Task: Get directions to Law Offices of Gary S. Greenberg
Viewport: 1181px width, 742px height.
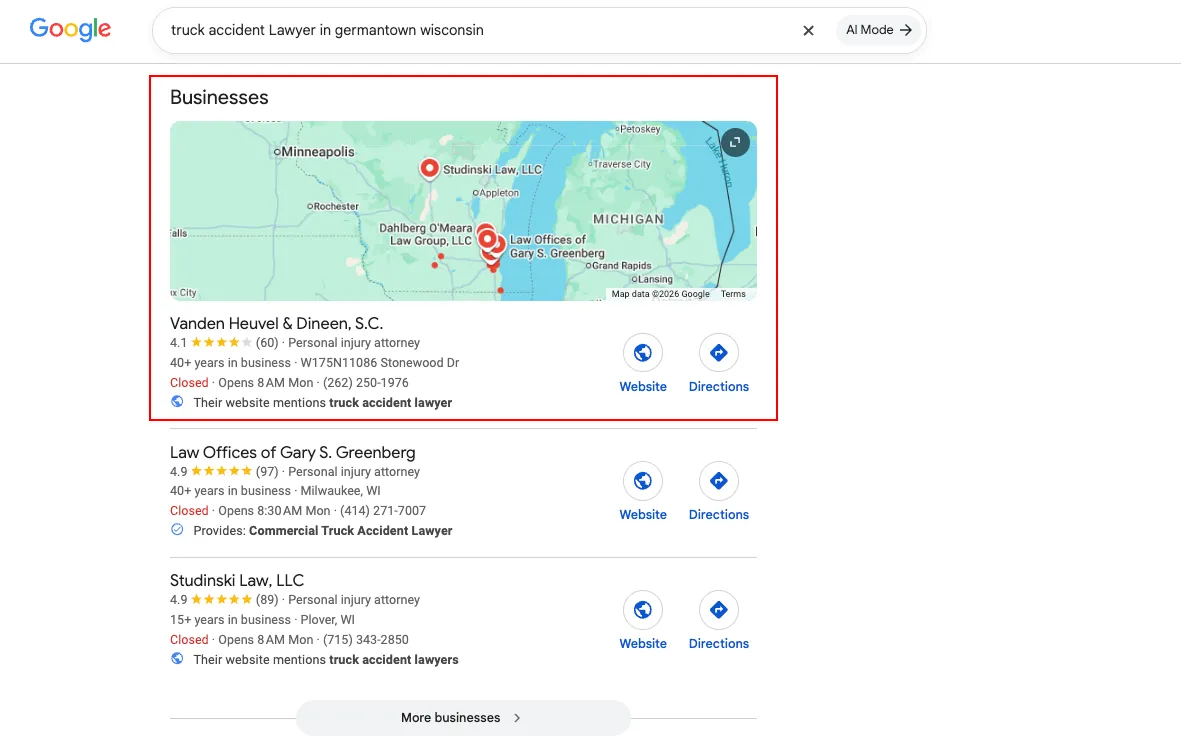Action: pyautogui.click(x=719, y=481)
